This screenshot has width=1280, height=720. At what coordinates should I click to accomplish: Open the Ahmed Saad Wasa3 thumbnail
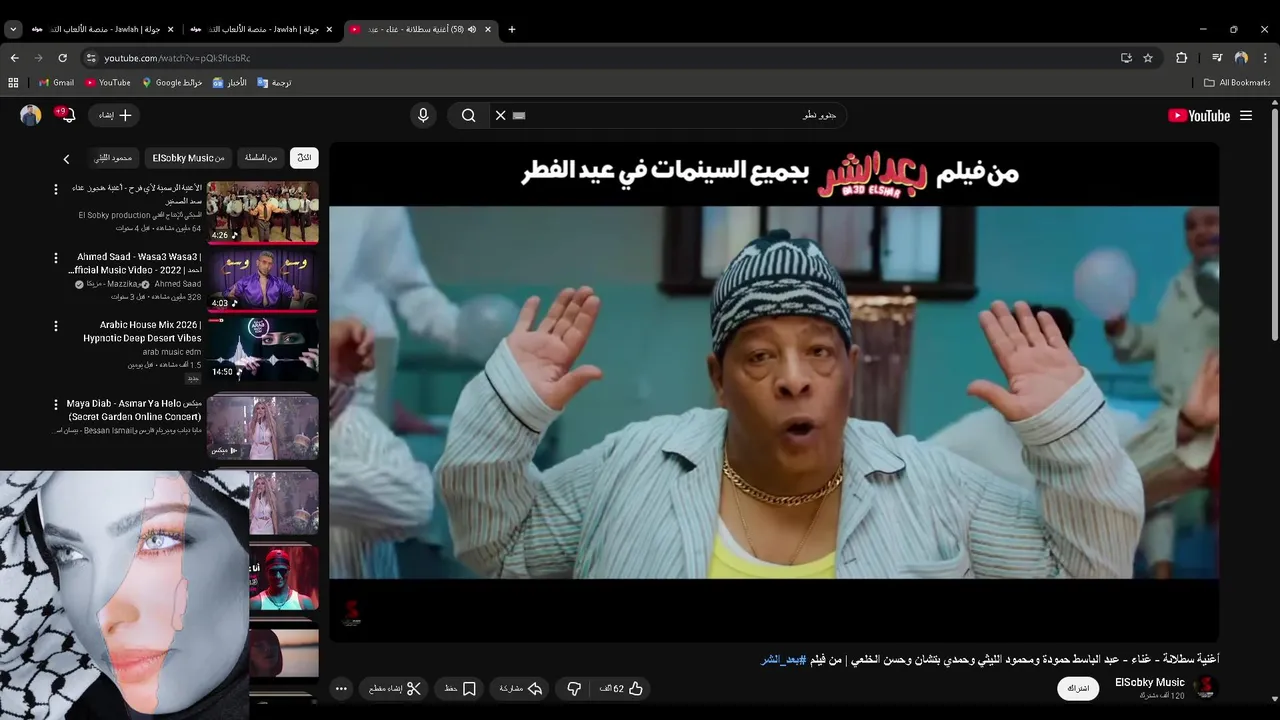pos(263,280)
